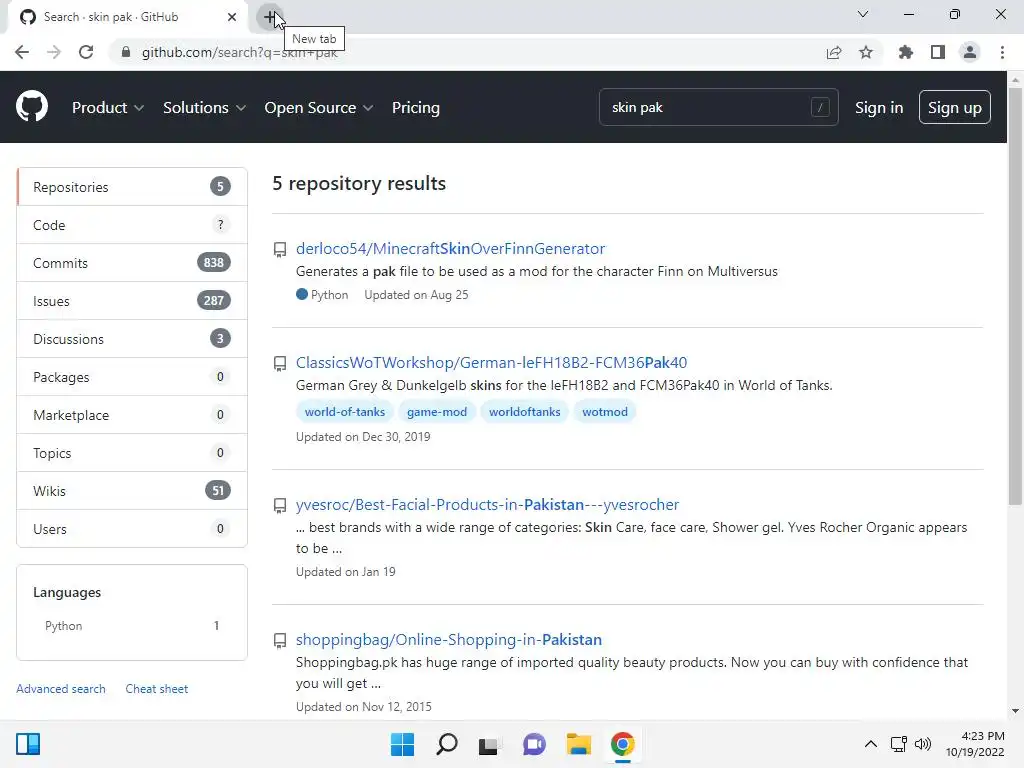This screenshot has width=1024, height=768.
Task: Open File Explorer on taskbar
Action: pyautogui.click(x=579, y=744)
